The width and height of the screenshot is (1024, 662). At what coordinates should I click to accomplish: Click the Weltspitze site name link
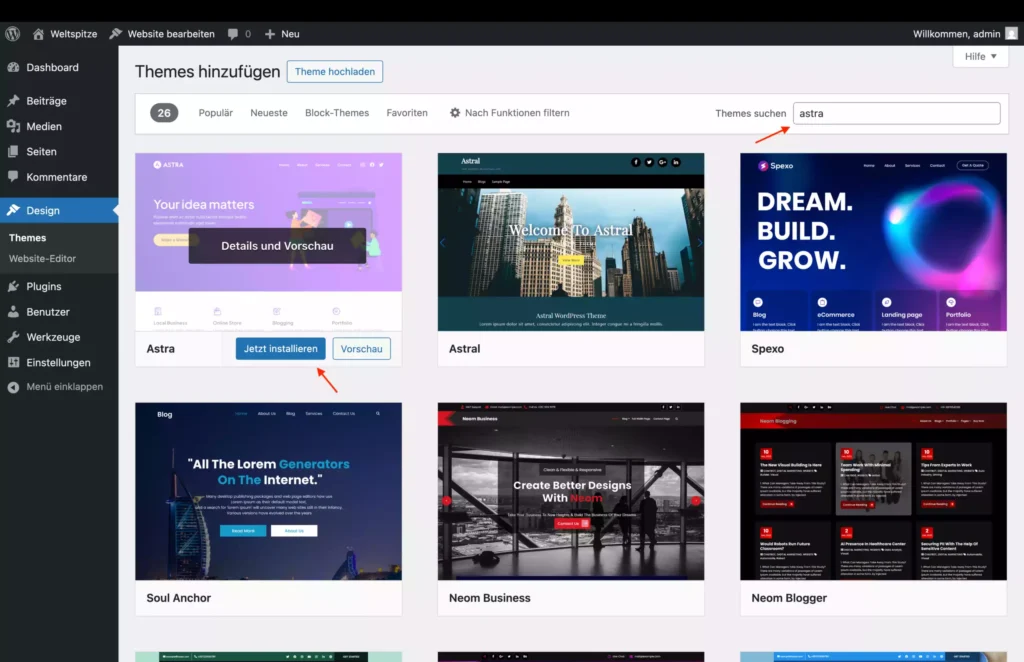(x=73, y=34)
